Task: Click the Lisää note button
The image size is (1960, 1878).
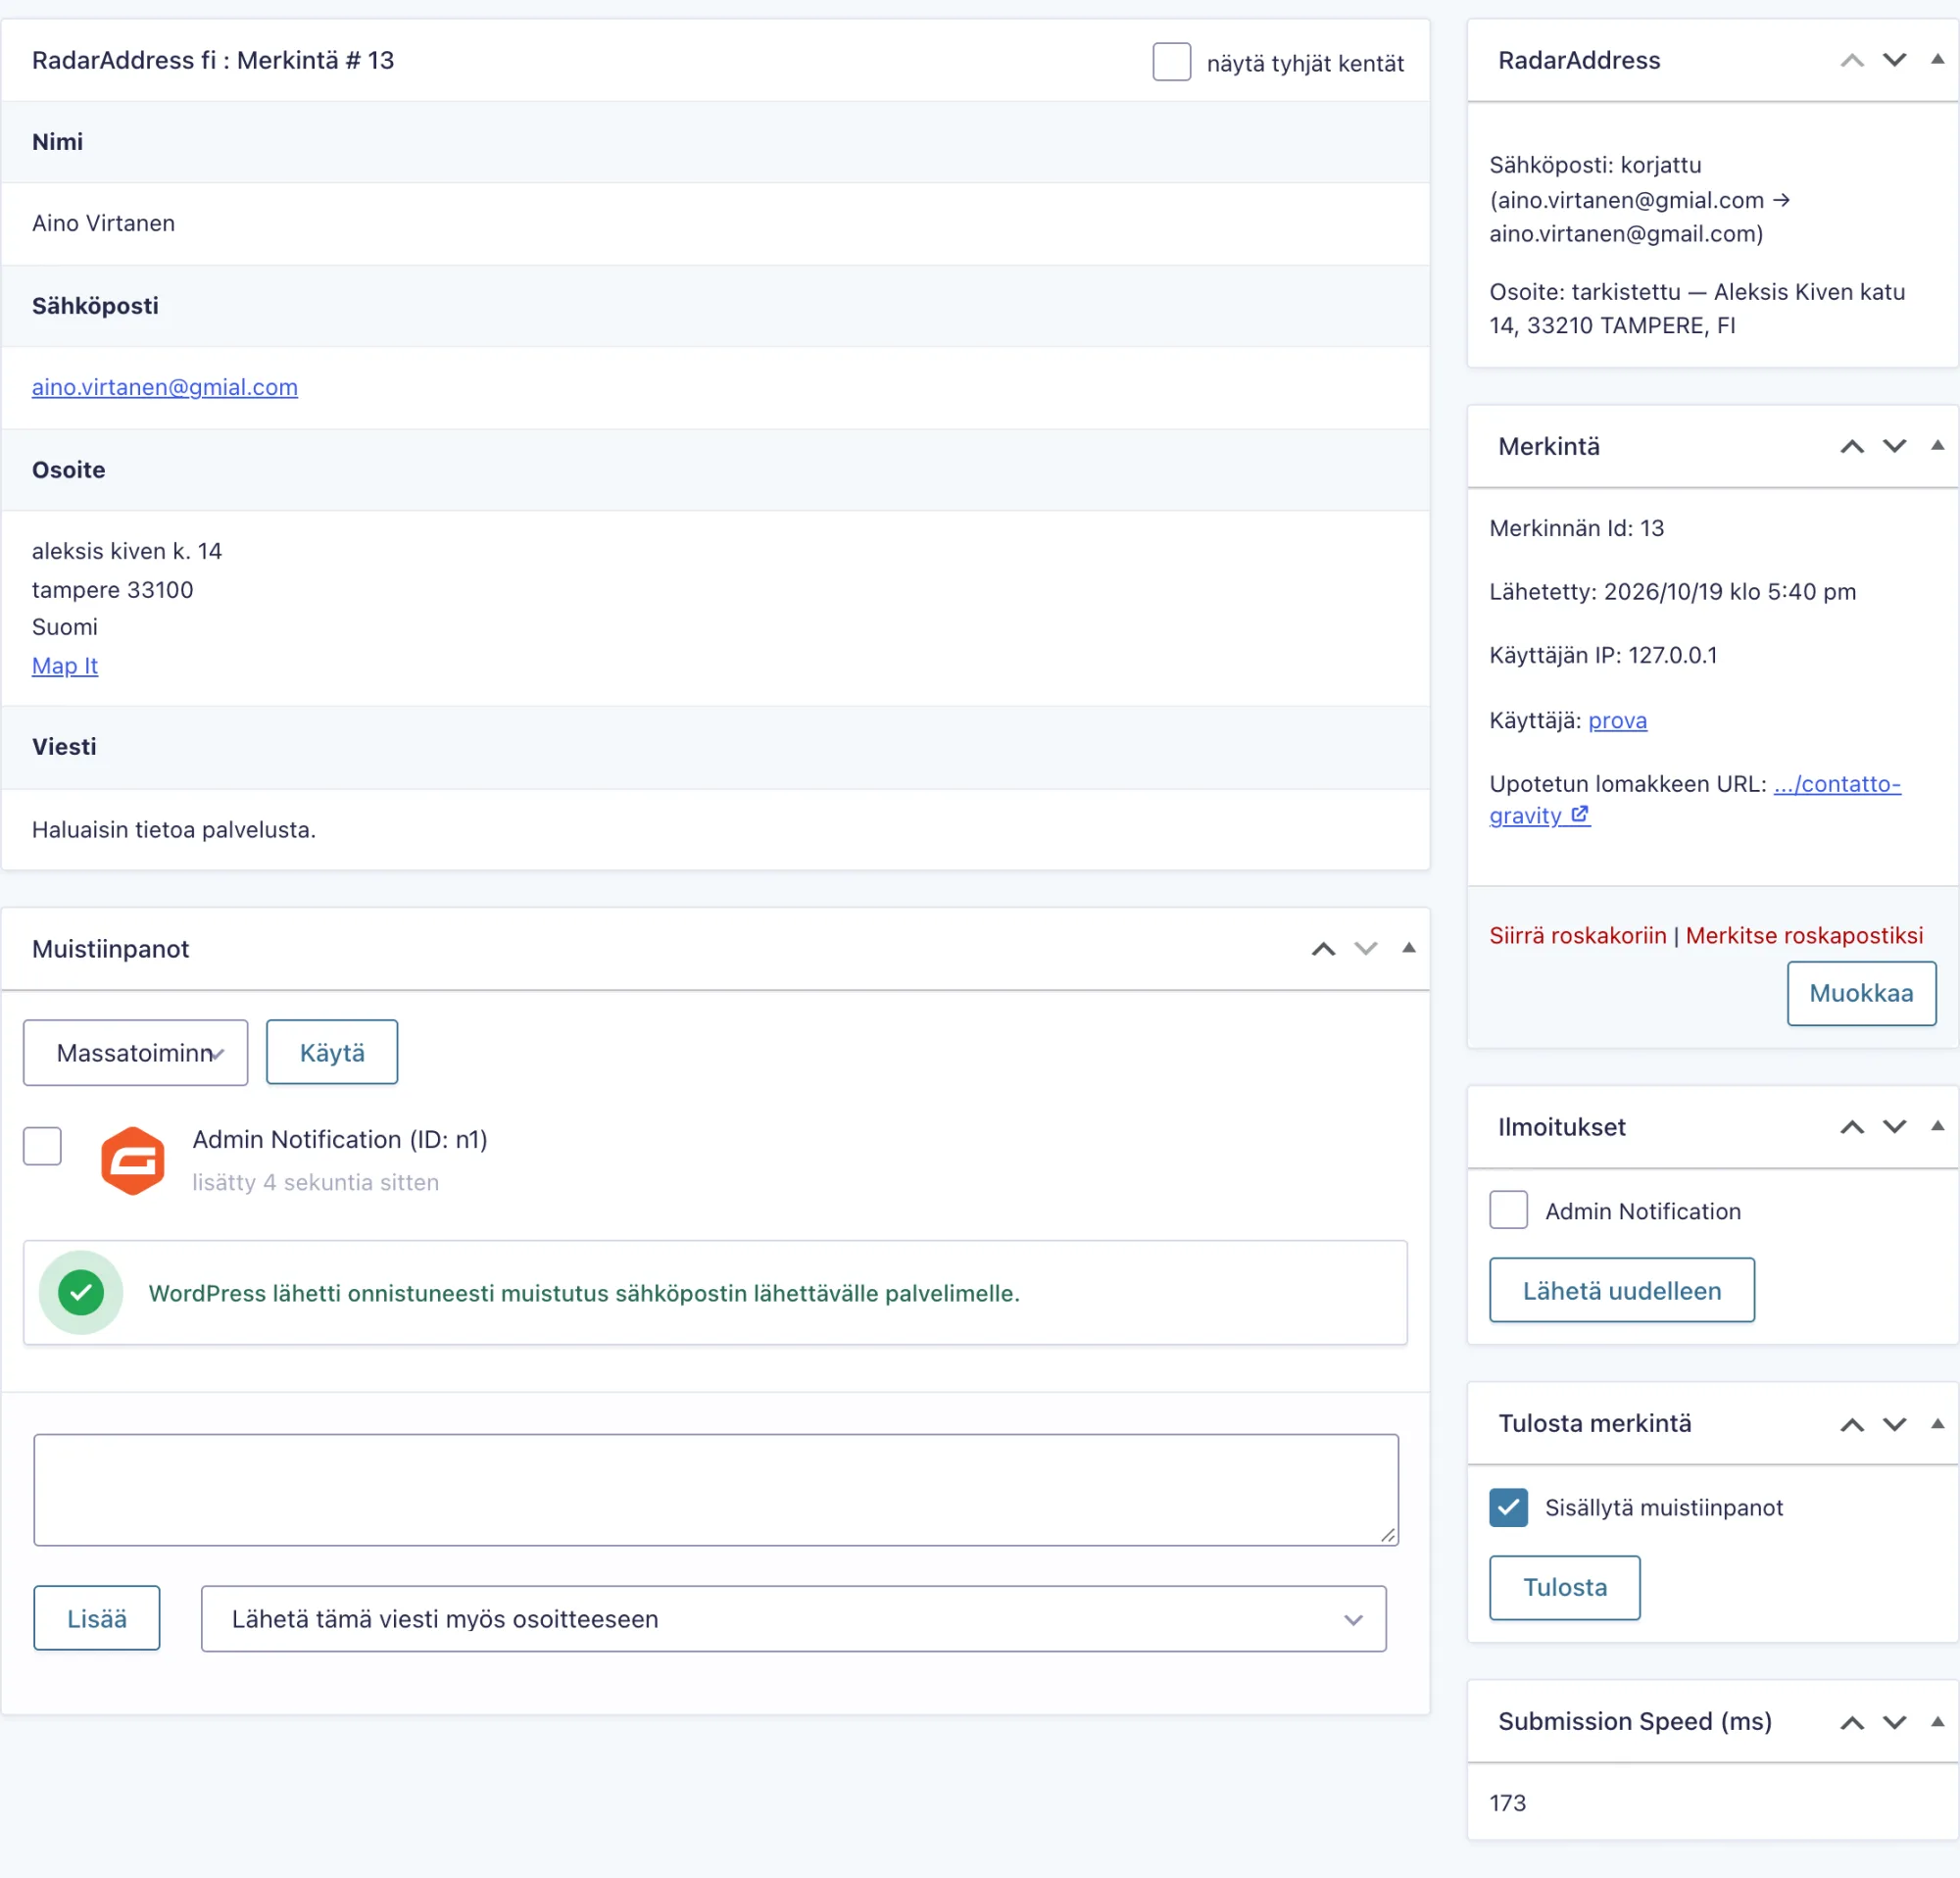Action: 97,1618
